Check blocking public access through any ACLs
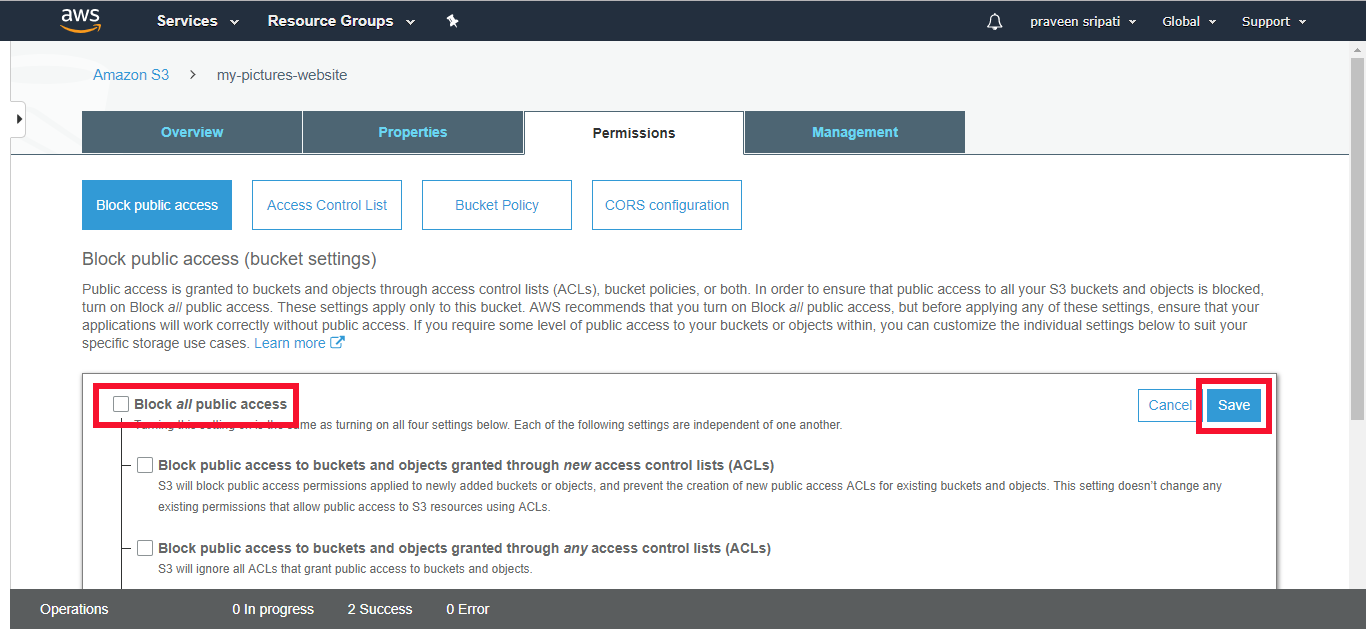This screenshot has height=634, width=1366. tap(145, 547)
